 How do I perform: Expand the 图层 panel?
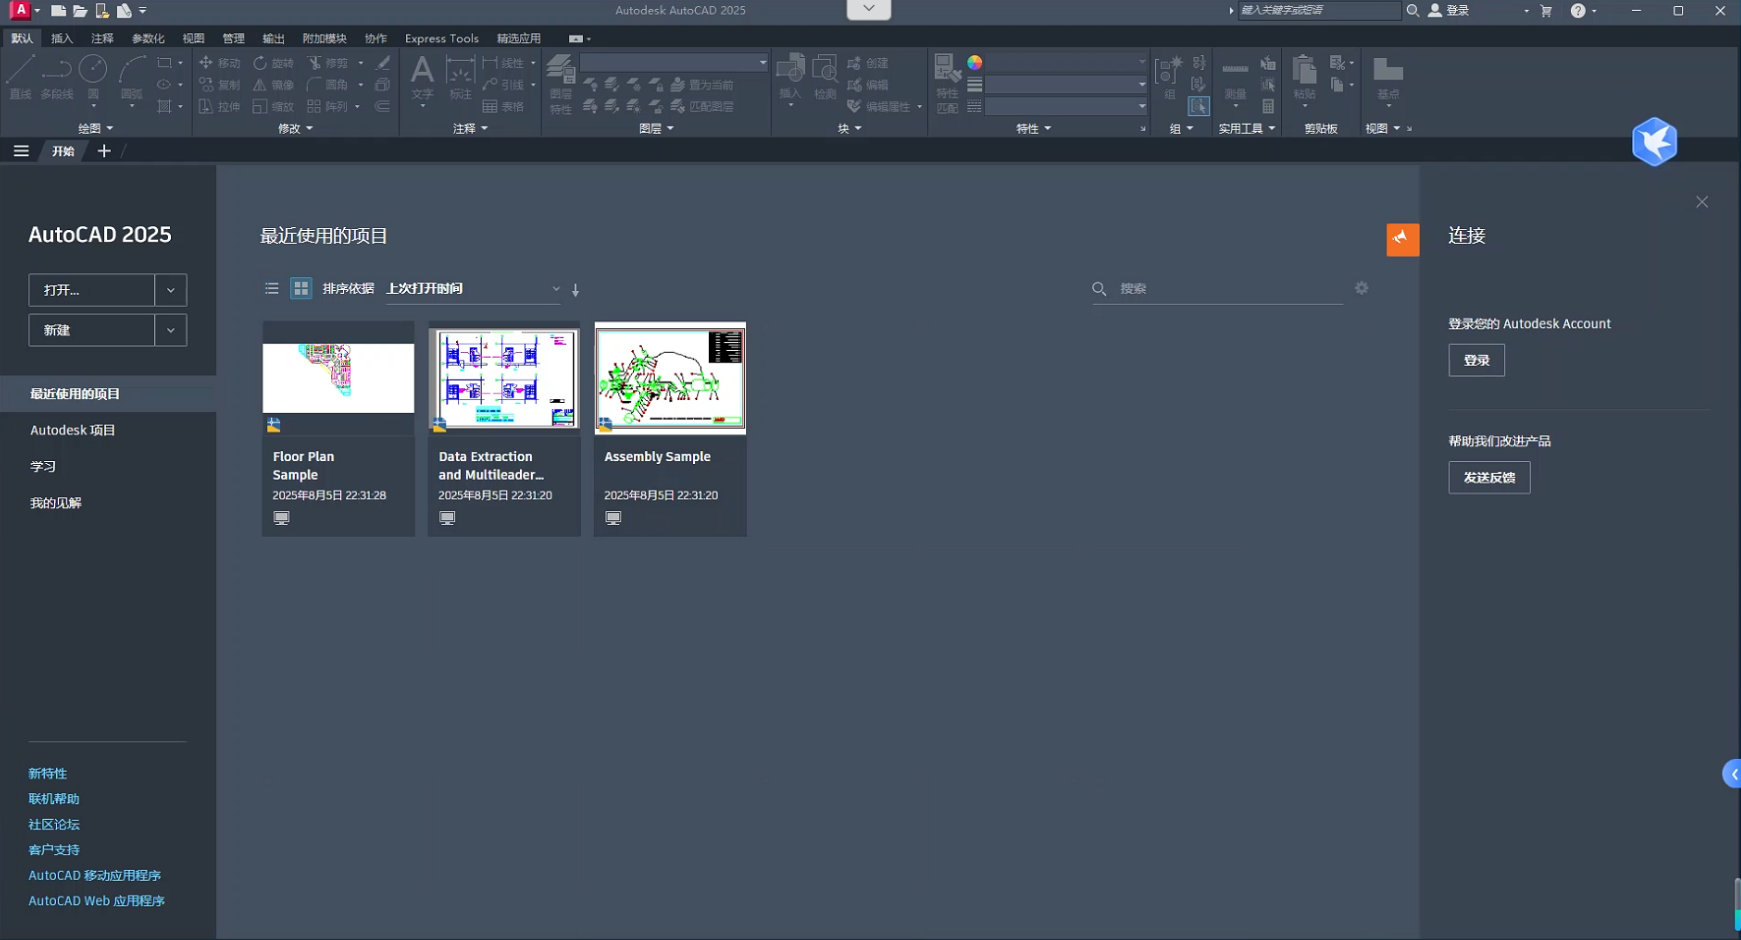(x=656, y=128)
